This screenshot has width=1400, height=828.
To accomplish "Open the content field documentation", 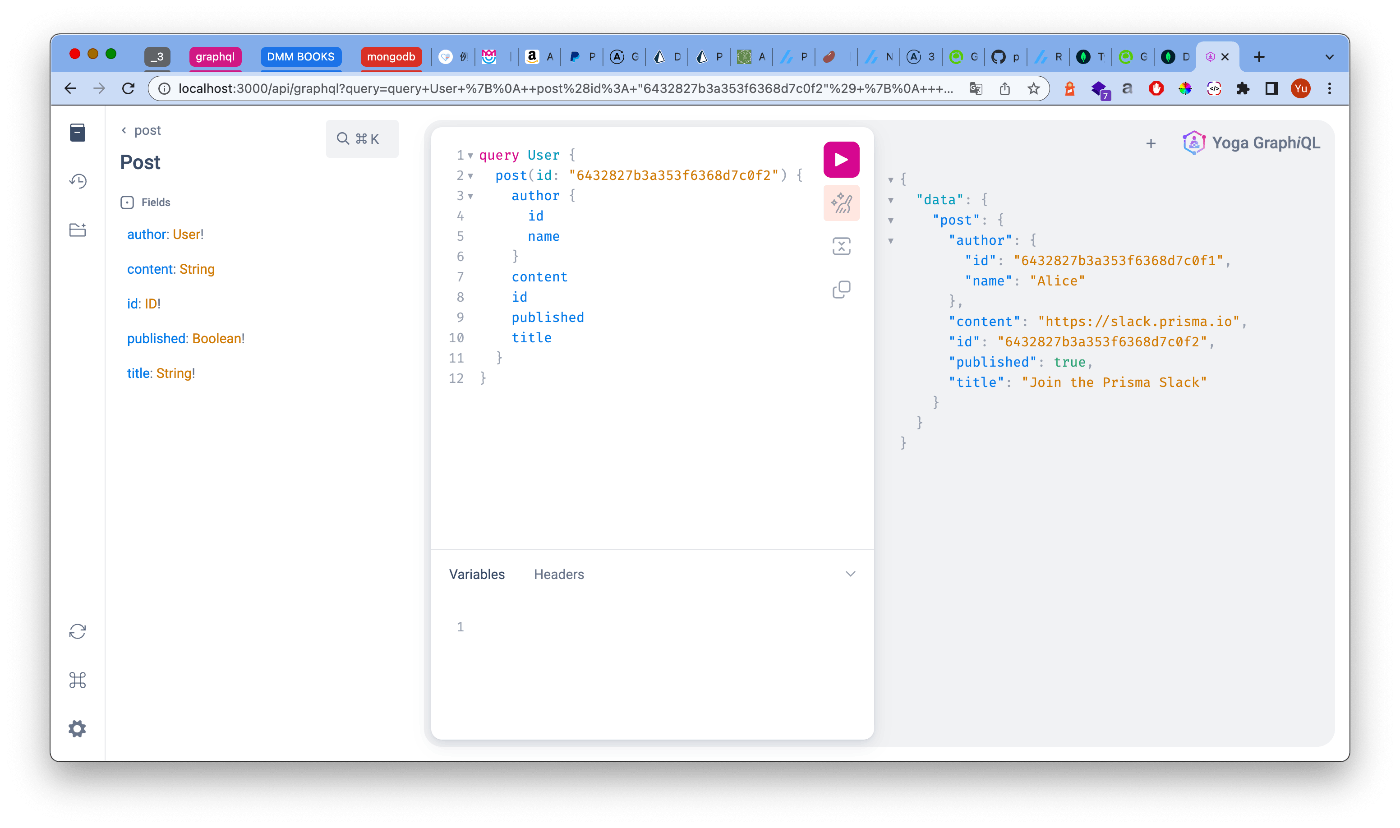I will coord(150,269).
